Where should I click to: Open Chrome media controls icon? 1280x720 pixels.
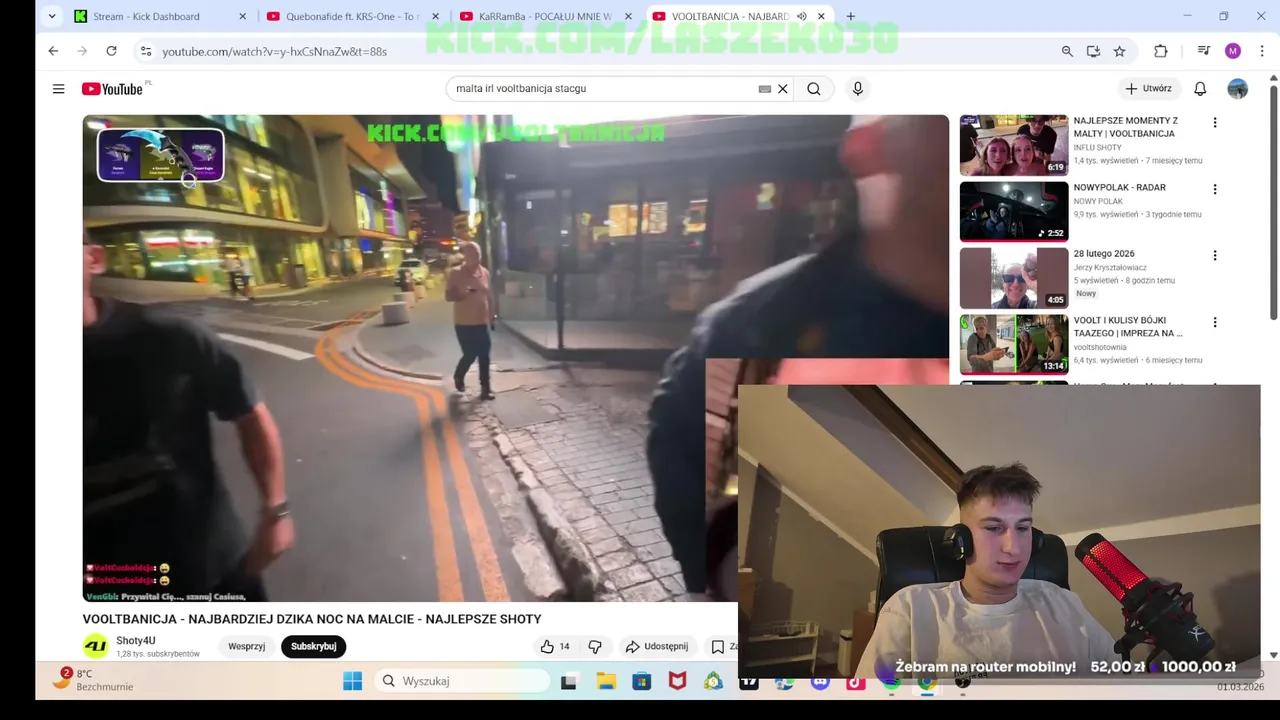click(1204, 51)
